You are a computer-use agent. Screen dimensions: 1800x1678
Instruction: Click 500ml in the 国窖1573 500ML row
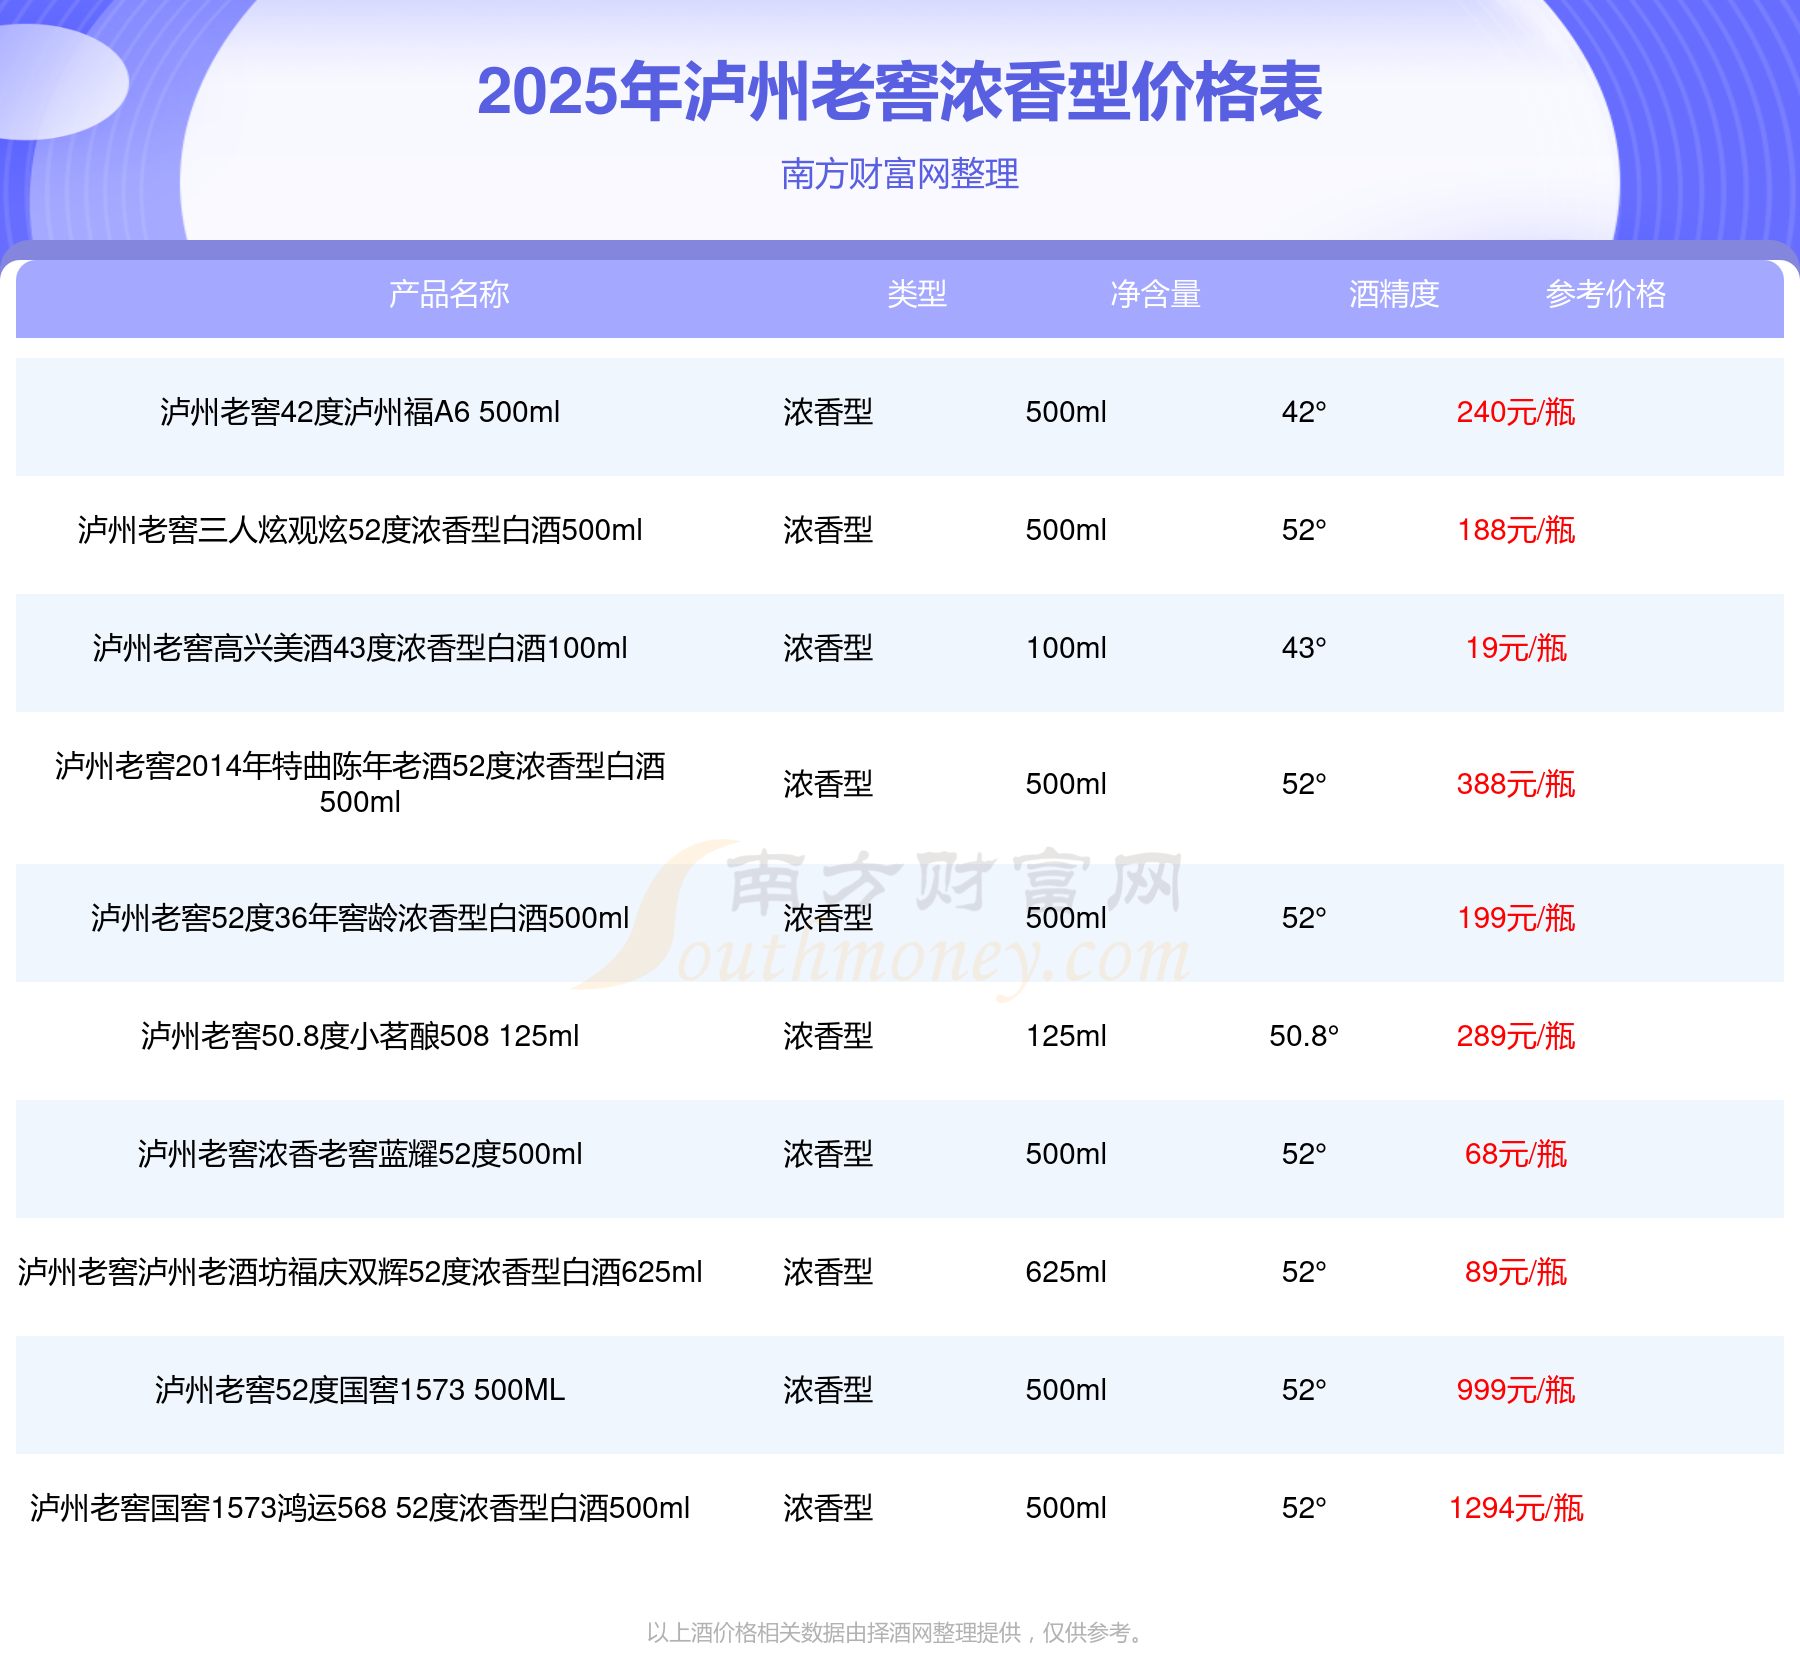point(1066,1390)
